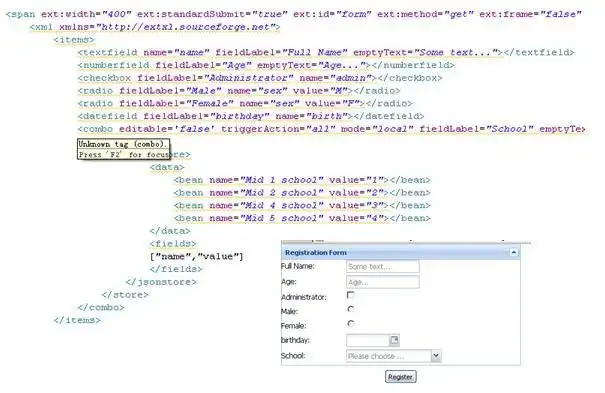This screenshot has height=393, width=605.
Task: Select the Female radio button
Action: click(x=350, y=323)
